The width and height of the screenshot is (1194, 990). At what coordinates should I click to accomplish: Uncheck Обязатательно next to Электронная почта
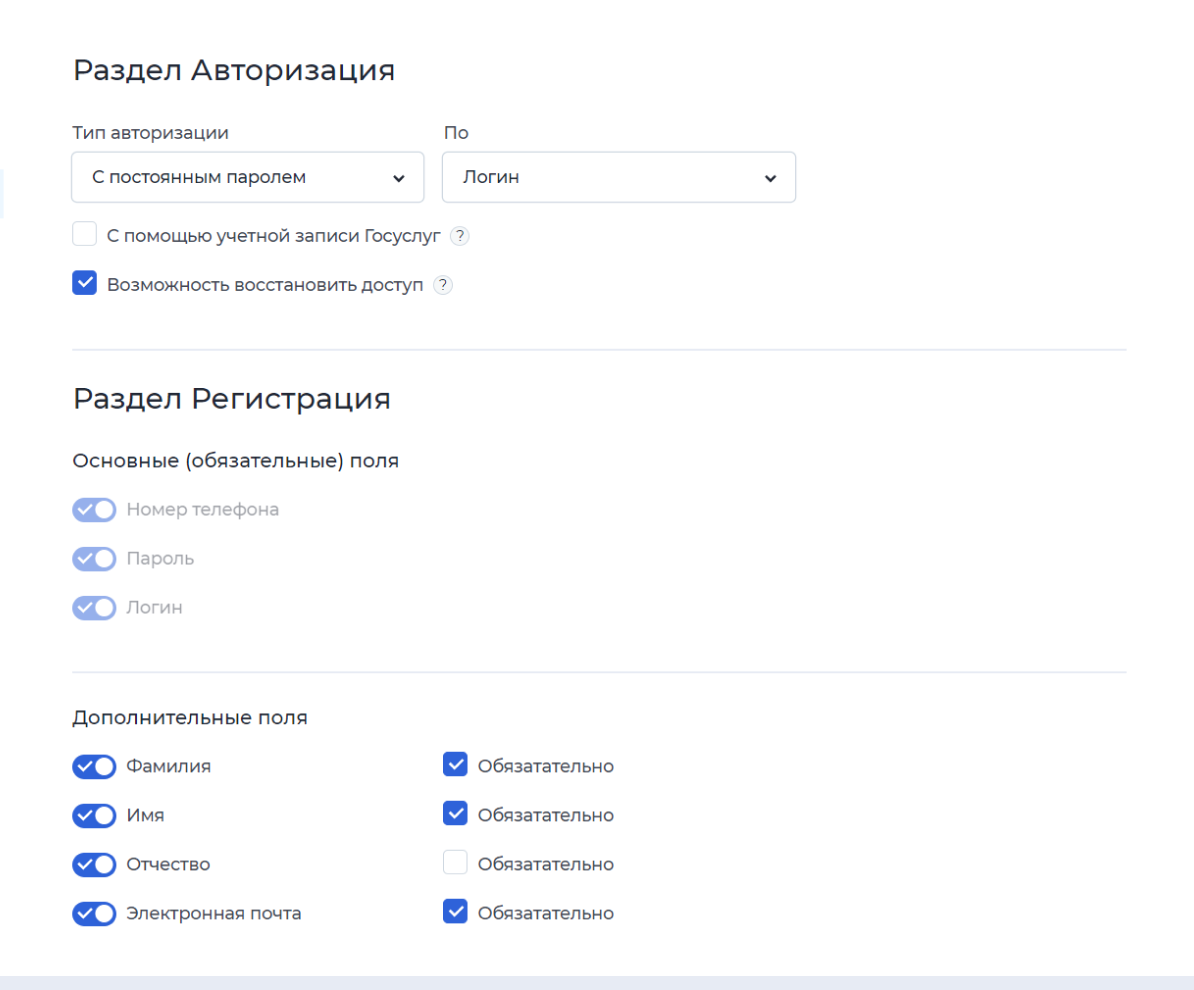[455, 911]
